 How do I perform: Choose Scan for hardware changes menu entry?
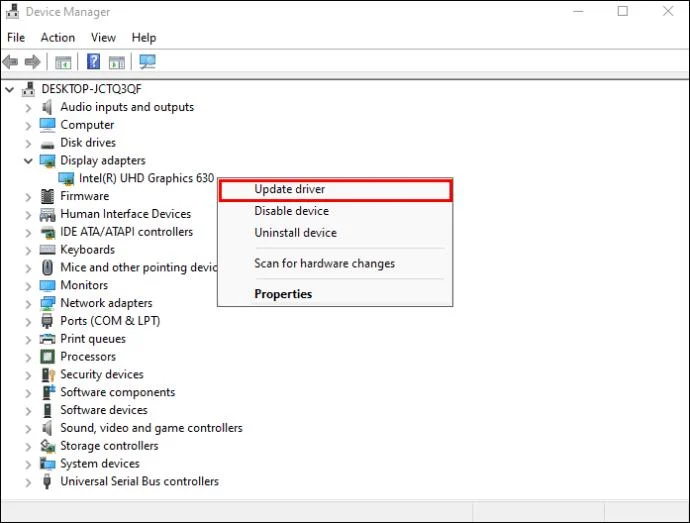point(335,264)
